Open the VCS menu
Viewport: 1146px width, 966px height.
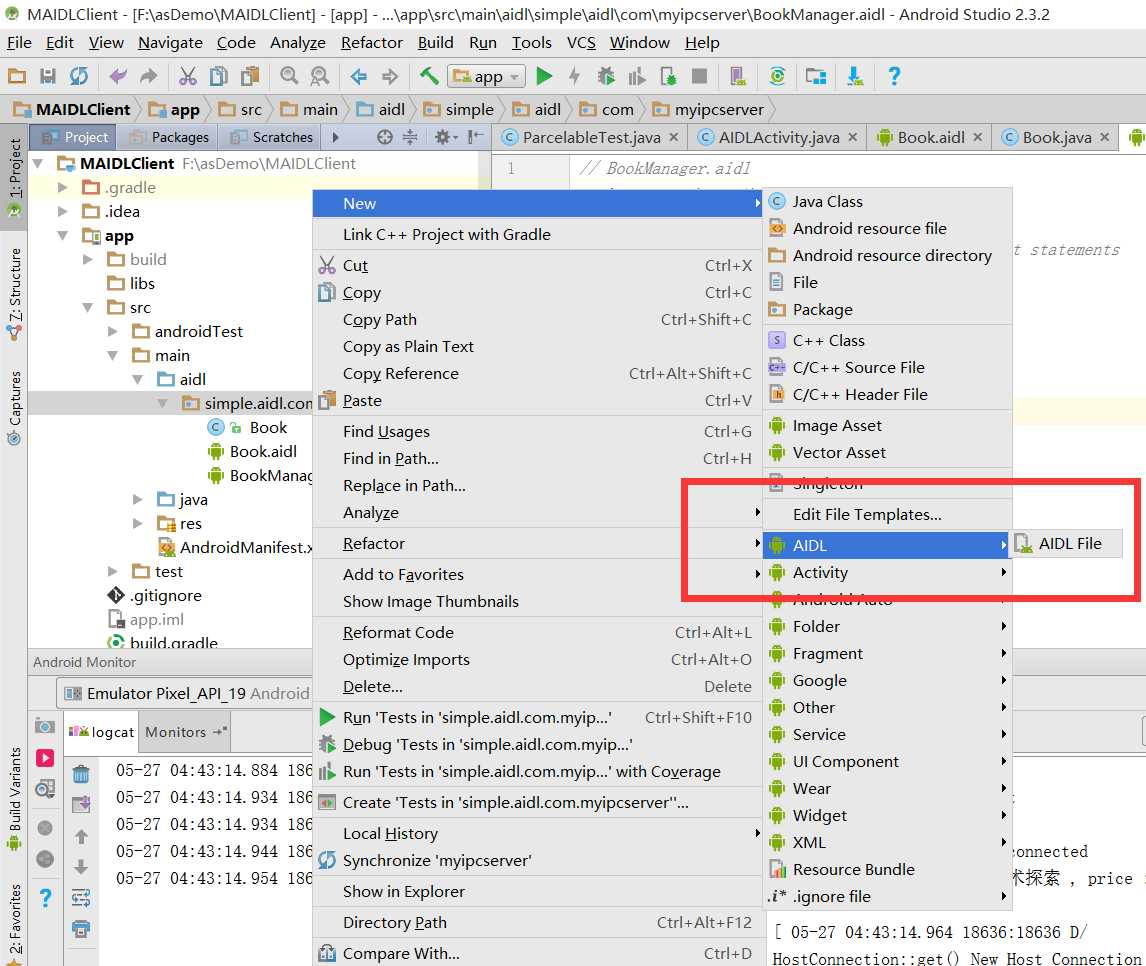(581, 42)
